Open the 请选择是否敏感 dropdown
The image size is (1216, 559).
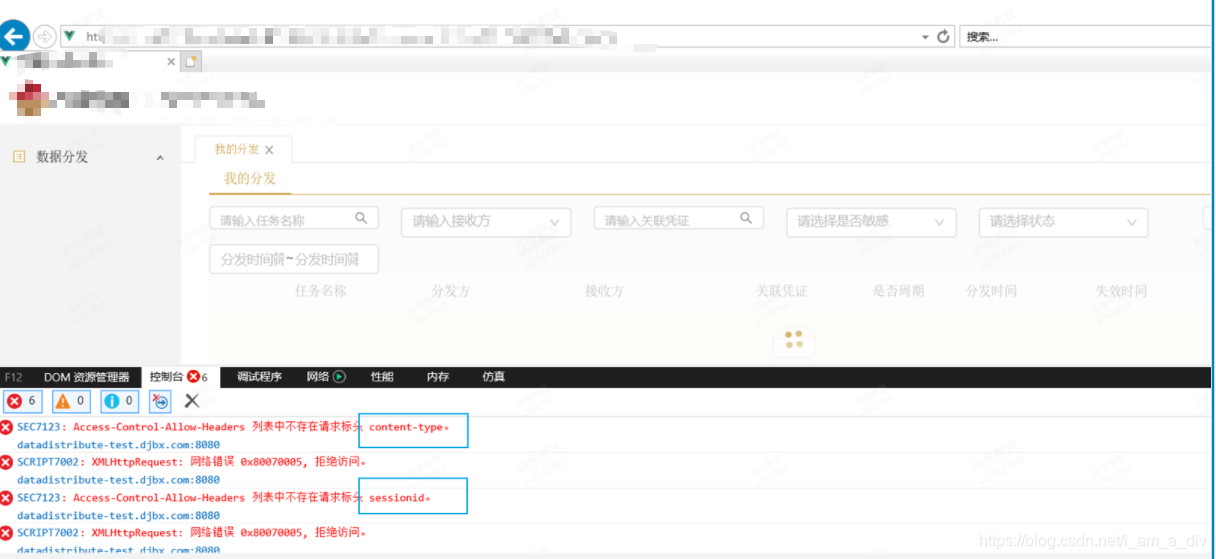click(871, 222)
